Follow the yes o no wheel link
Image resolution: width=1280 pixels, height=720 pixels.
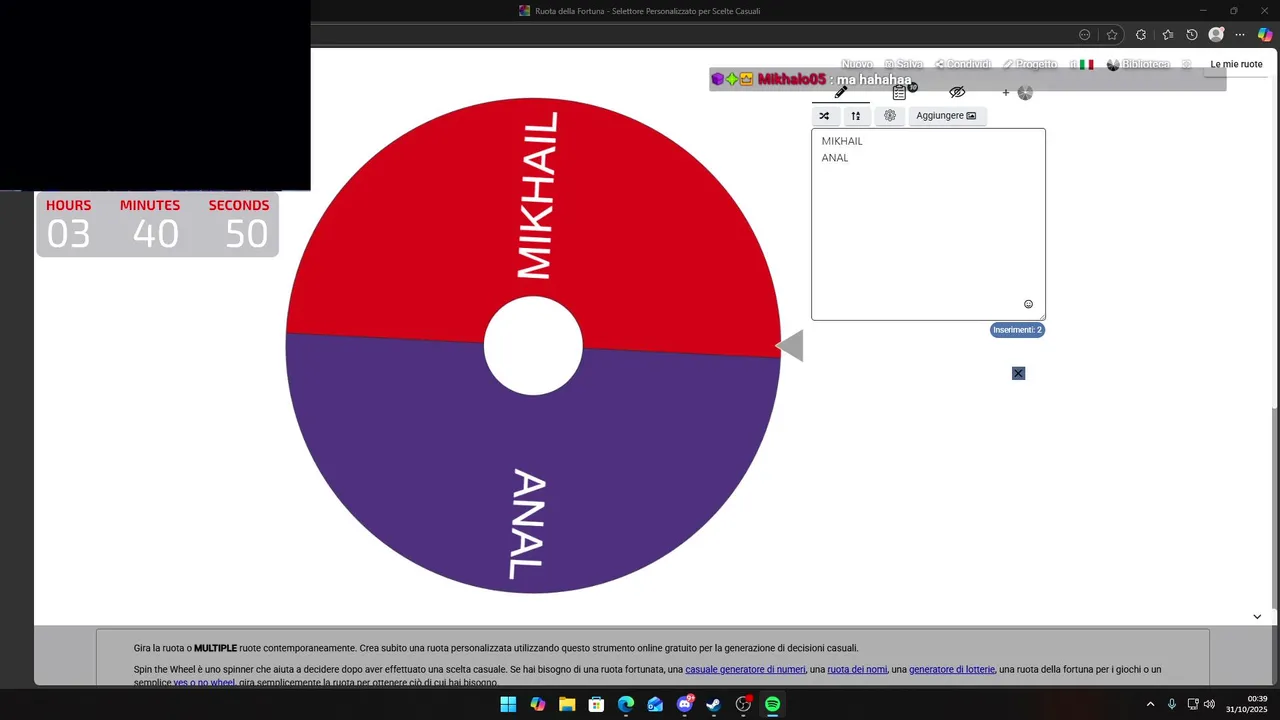(x=204, y=683)
